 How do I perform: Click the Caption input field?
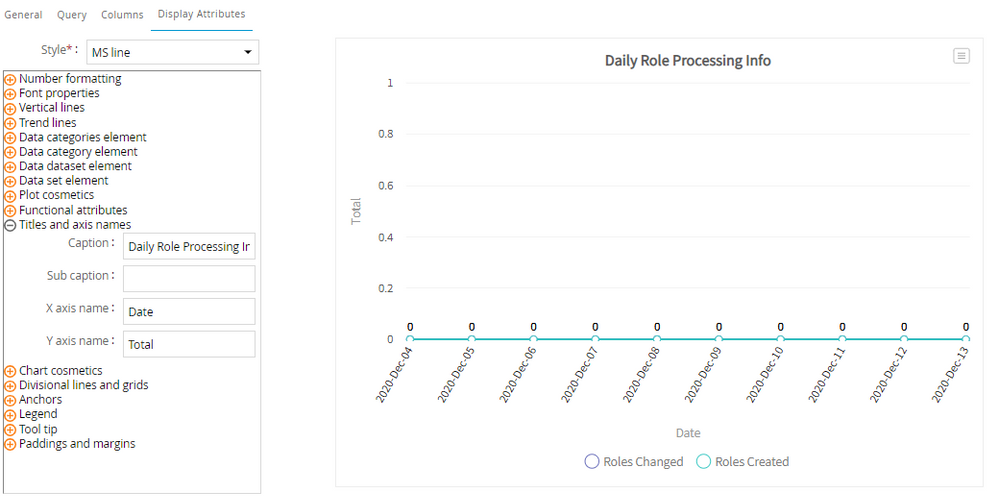[189, 247]
